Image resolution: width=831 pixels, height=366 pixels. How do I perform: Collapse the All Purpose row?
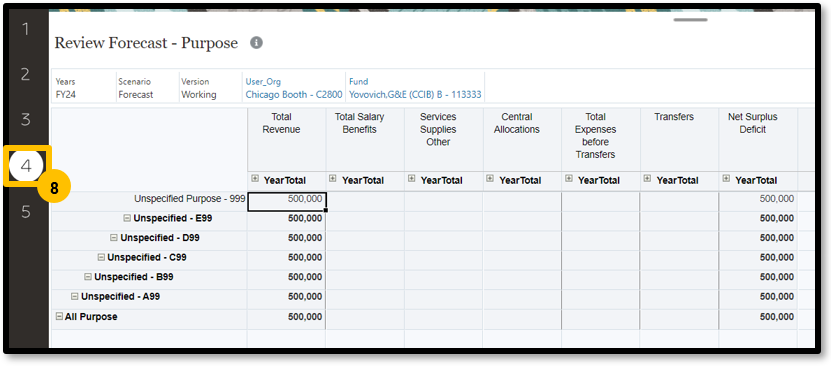click(59, 317)
